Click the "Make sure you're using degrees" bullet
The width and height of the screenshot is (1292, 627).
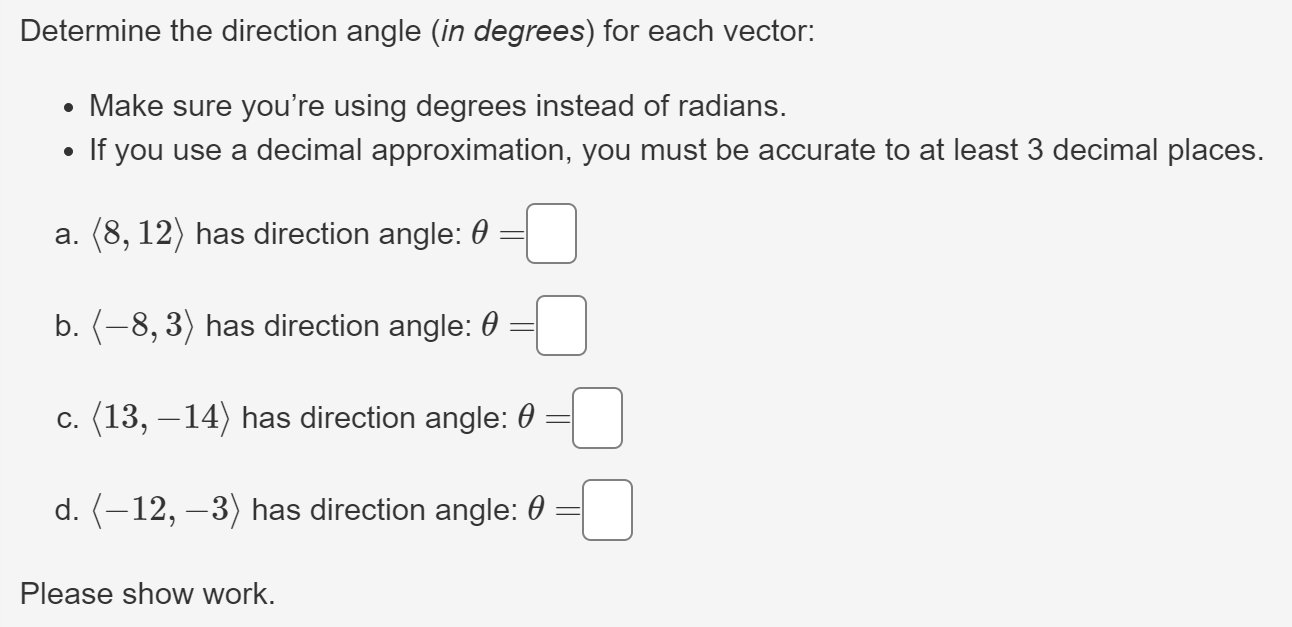pos(434,105)
